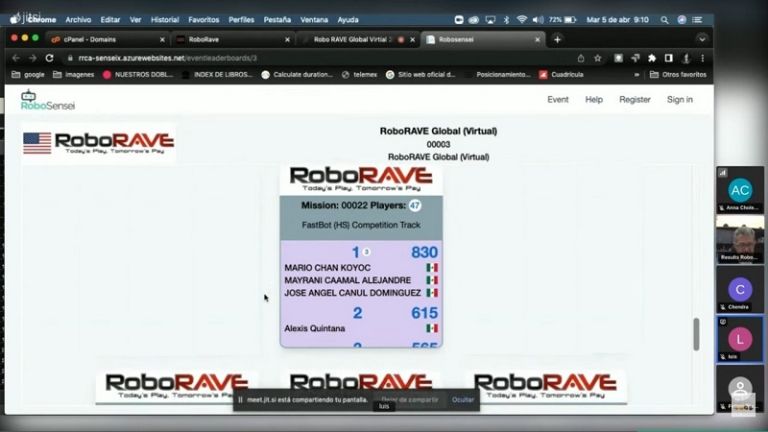Click the browser back arrow
This screenshot has width=768, height=432.
pos(15,58)
